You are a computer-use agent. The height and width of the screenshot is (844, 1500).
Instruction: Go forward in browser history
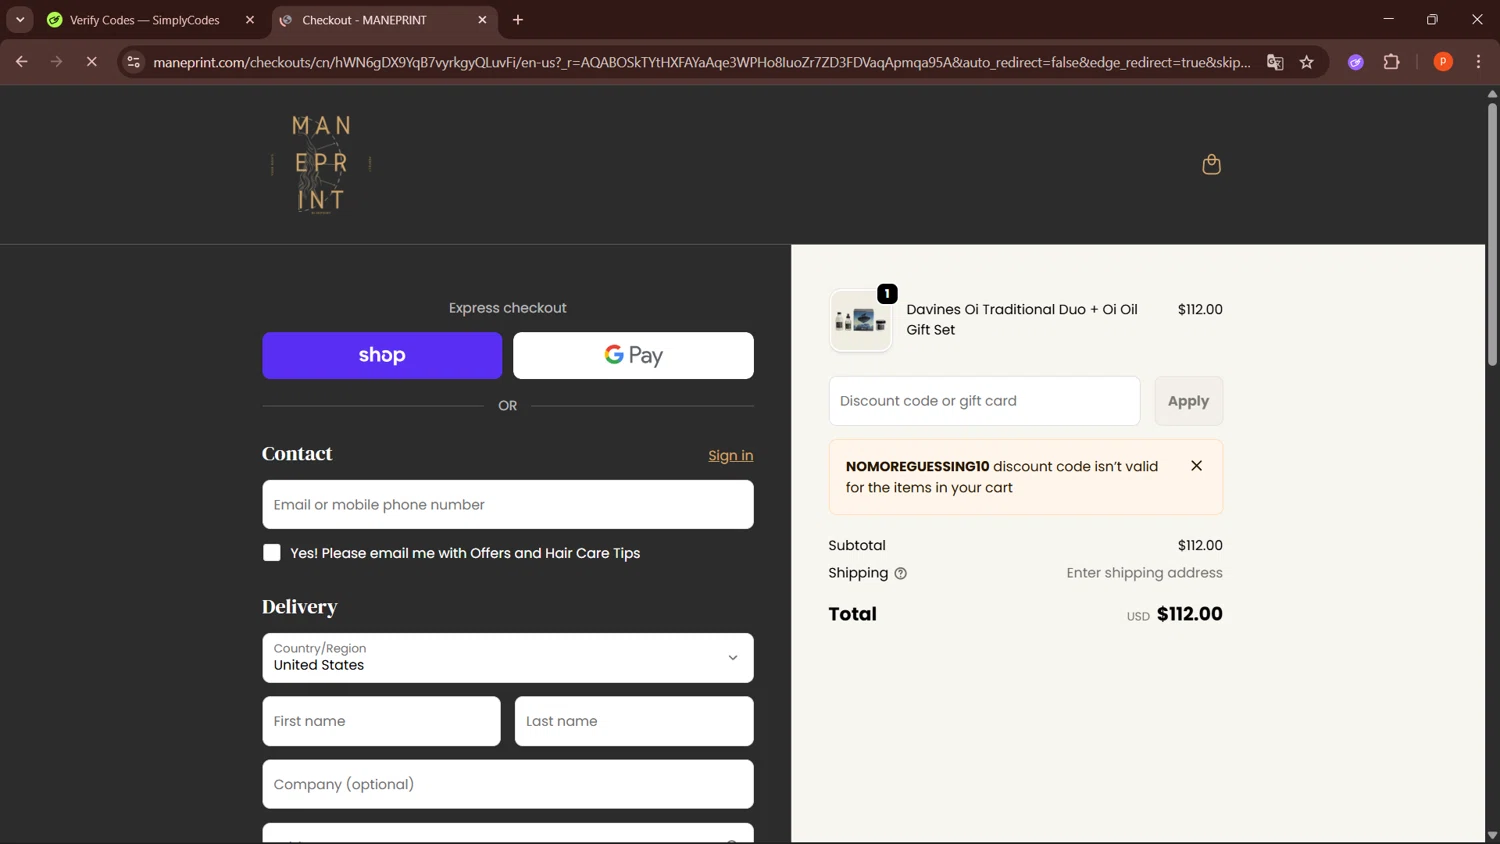56,62
